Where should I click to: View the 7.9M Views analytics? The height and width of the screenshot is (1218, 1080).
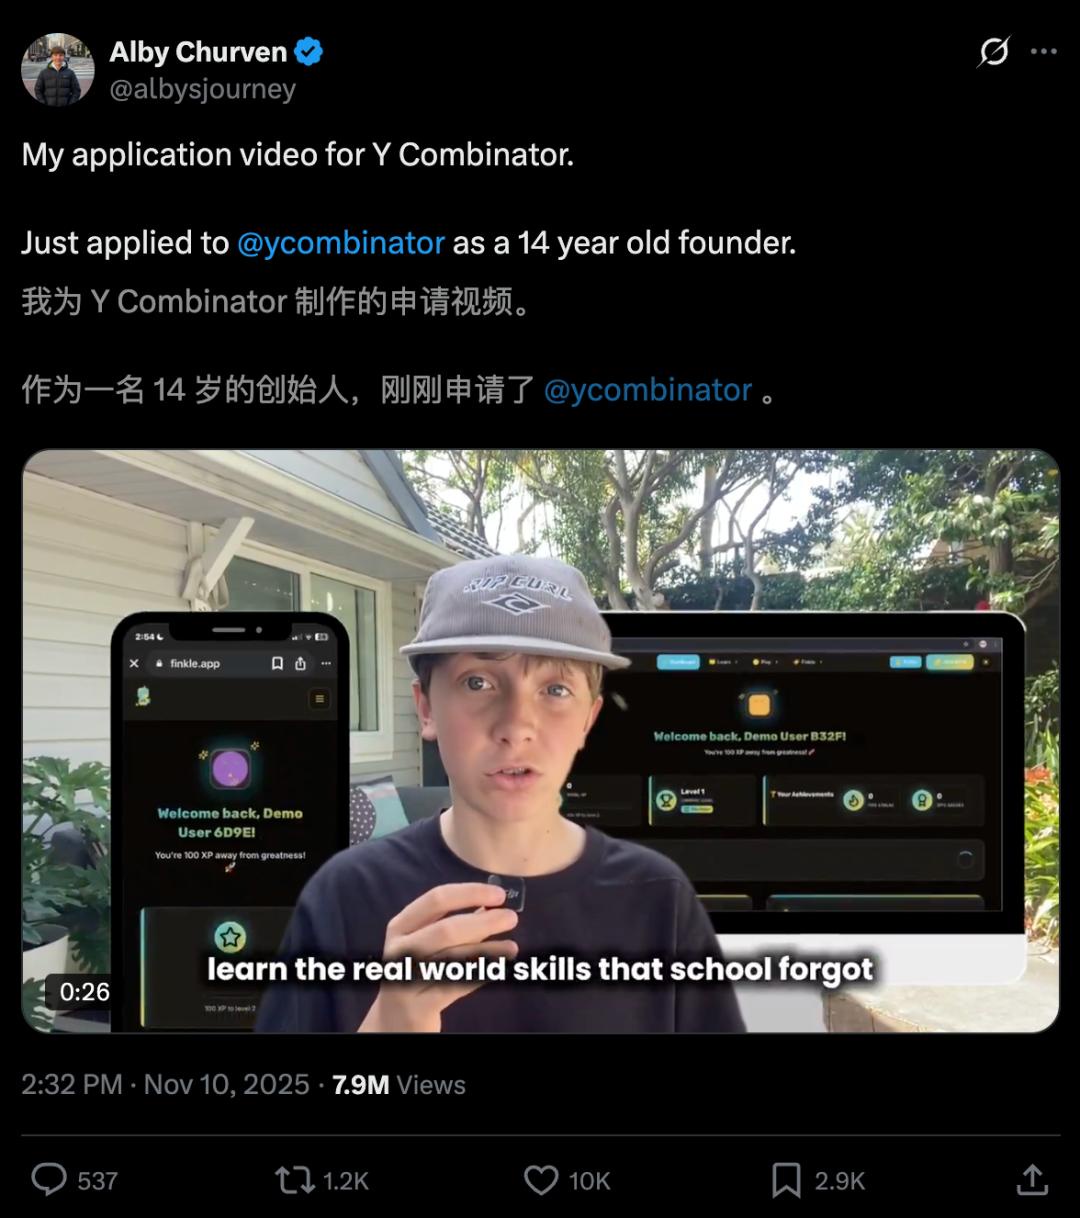click(399, 1085)
